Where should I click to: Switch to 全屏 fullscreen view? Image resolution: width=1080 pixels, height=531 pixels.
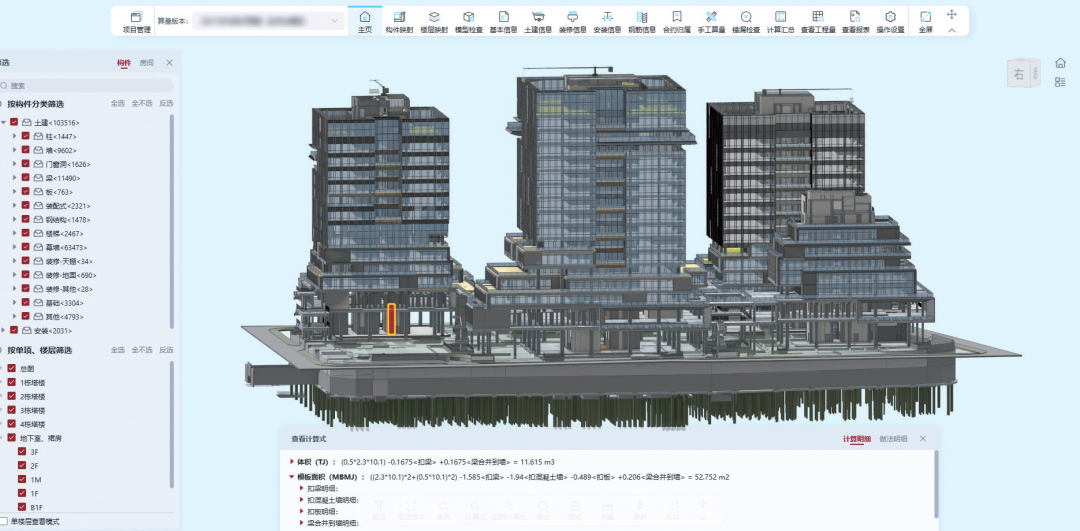point(925,21)
